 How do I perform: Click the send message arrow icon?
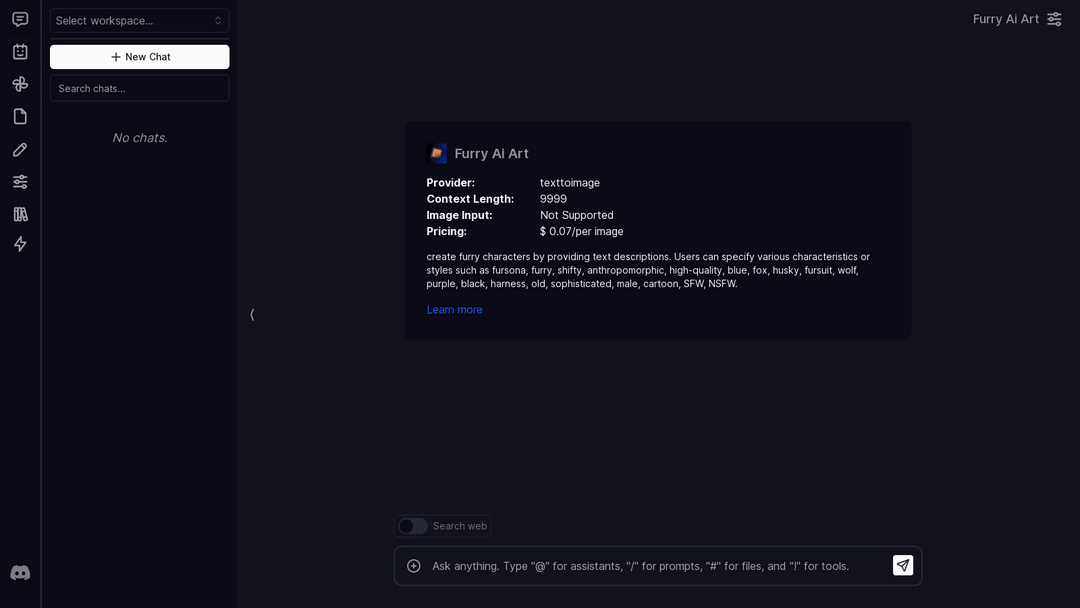click(902, 566)
